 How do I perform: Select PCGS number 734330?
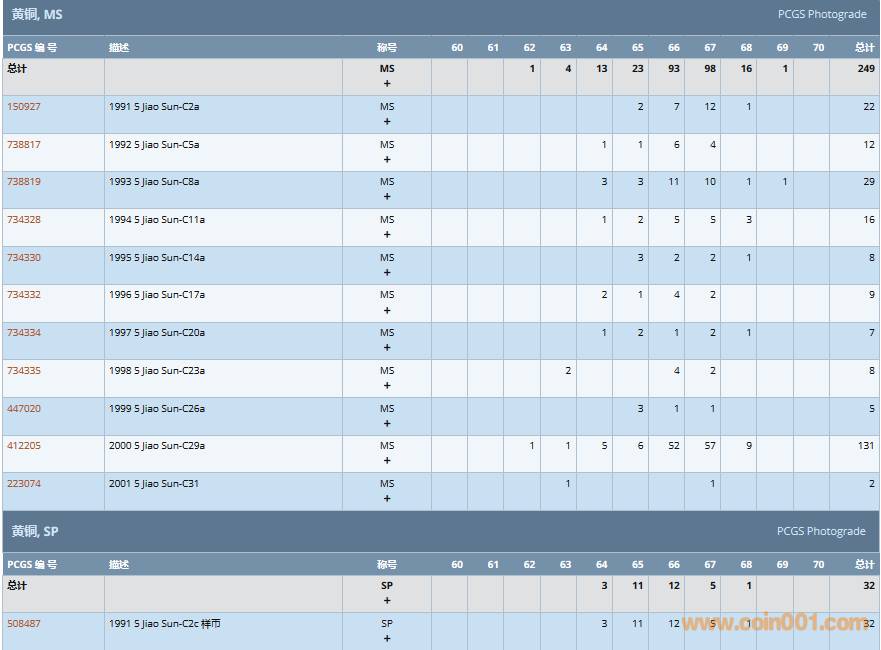point(24,258)
